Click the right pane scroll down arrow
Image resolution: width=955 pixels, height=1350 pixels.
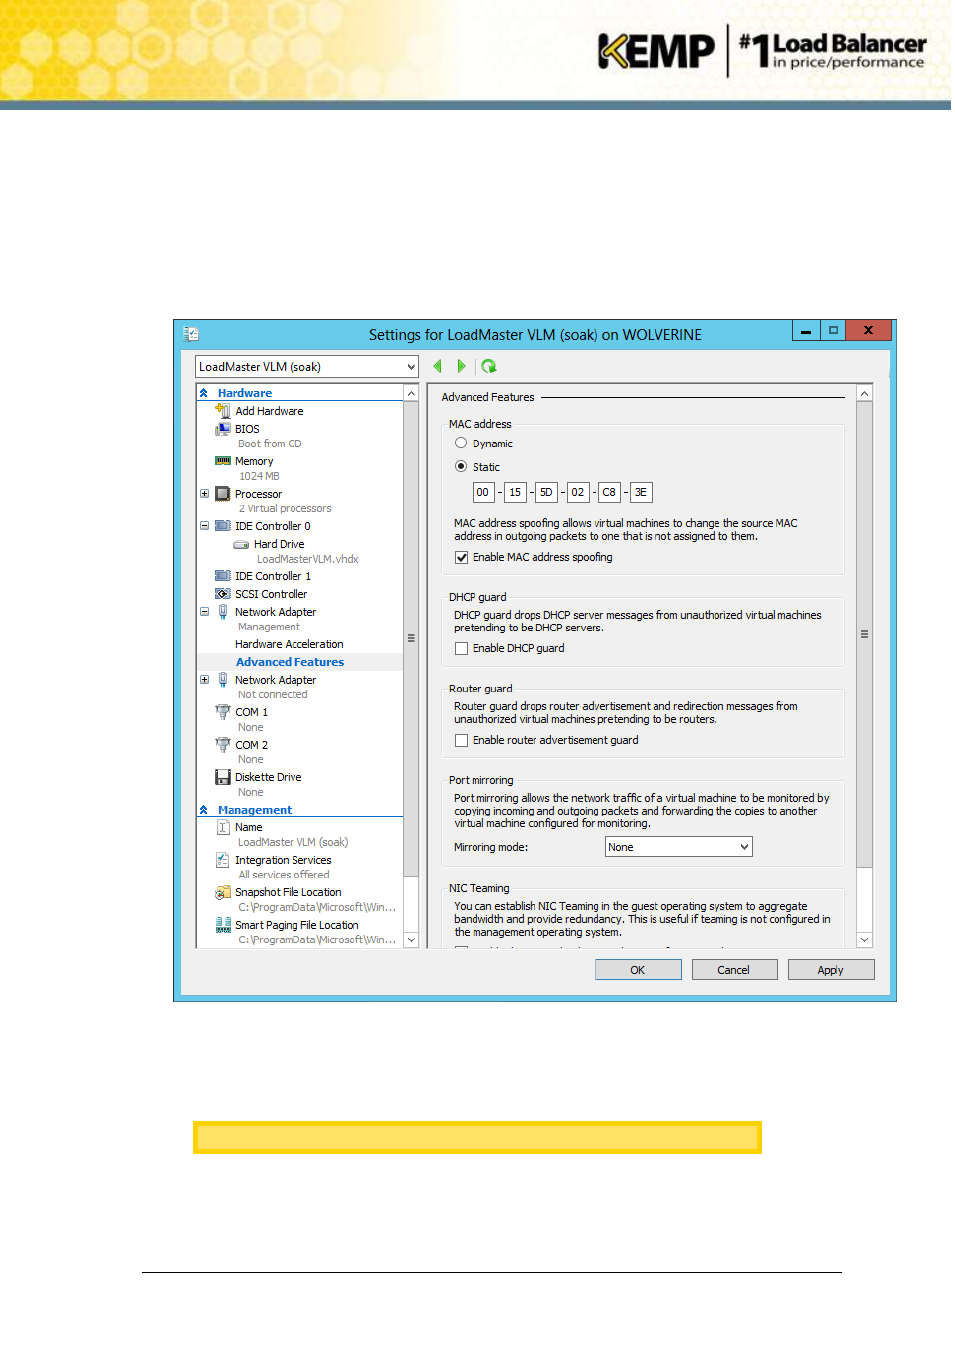865,940
